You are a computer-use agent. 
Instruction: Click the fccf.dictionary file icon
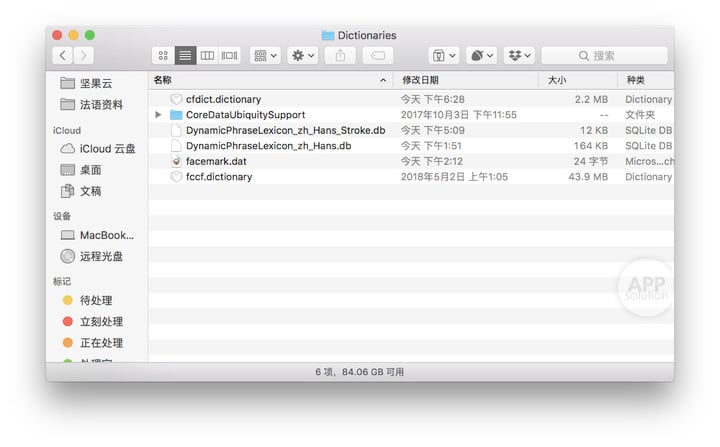pos(176,177)
